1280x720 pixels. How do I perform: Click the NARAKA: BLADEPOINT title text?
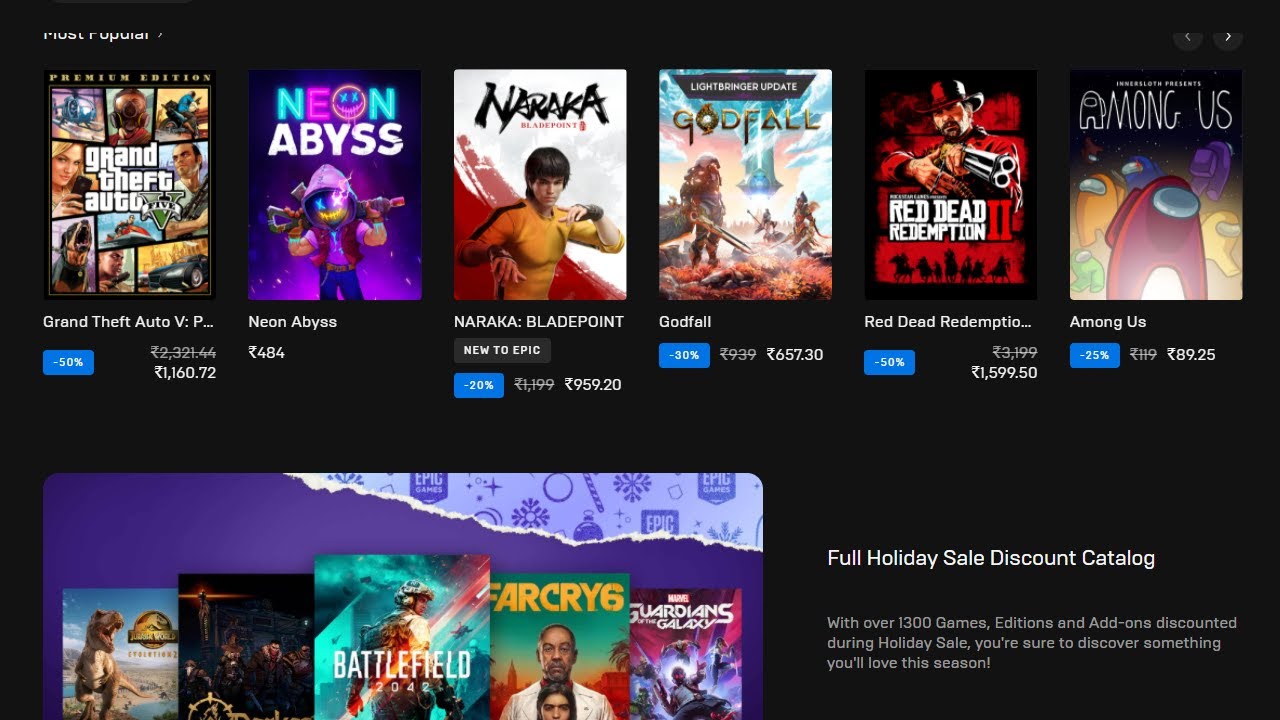[539, 322]
